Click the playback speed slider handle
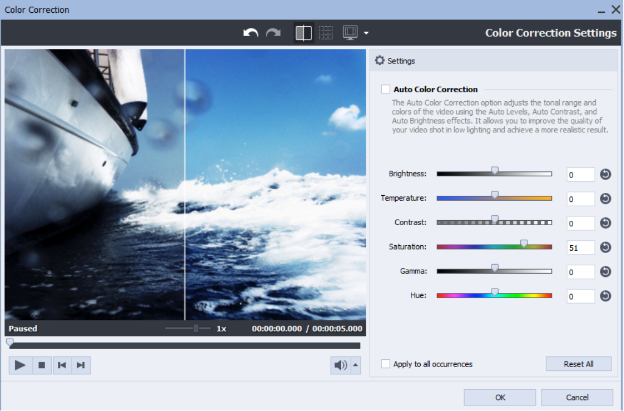Image resolution: width=624 pixels, height=411 pixels. click(x=196, y=328)
